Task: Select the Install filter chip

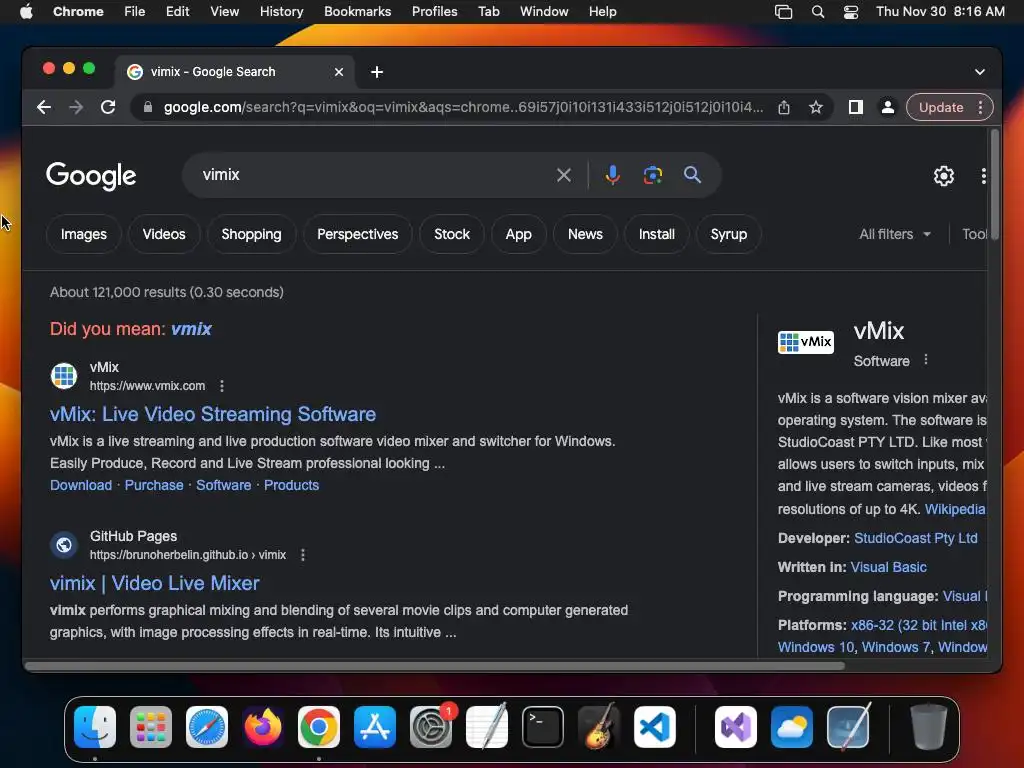Action: point(656,234)
